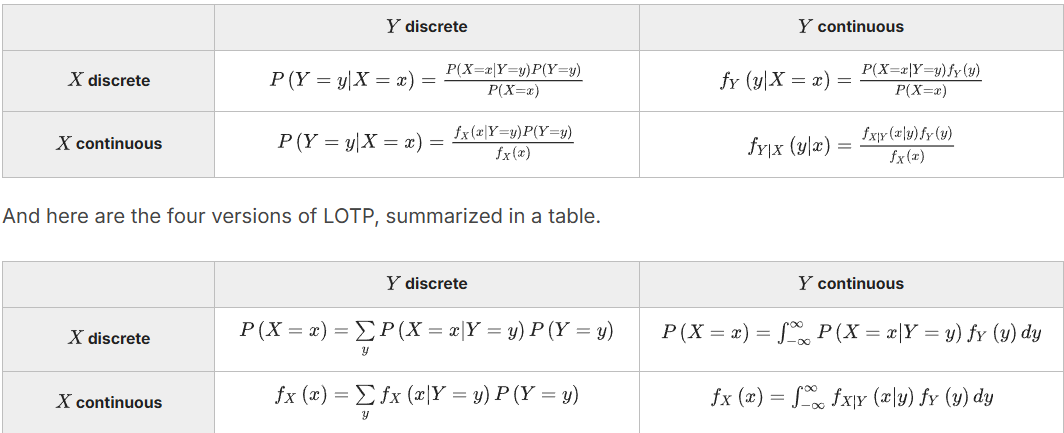This screenshot has width=1064, height=433.
Task: Click the summation formula for f_X(x)
Action: coord(426,398)
